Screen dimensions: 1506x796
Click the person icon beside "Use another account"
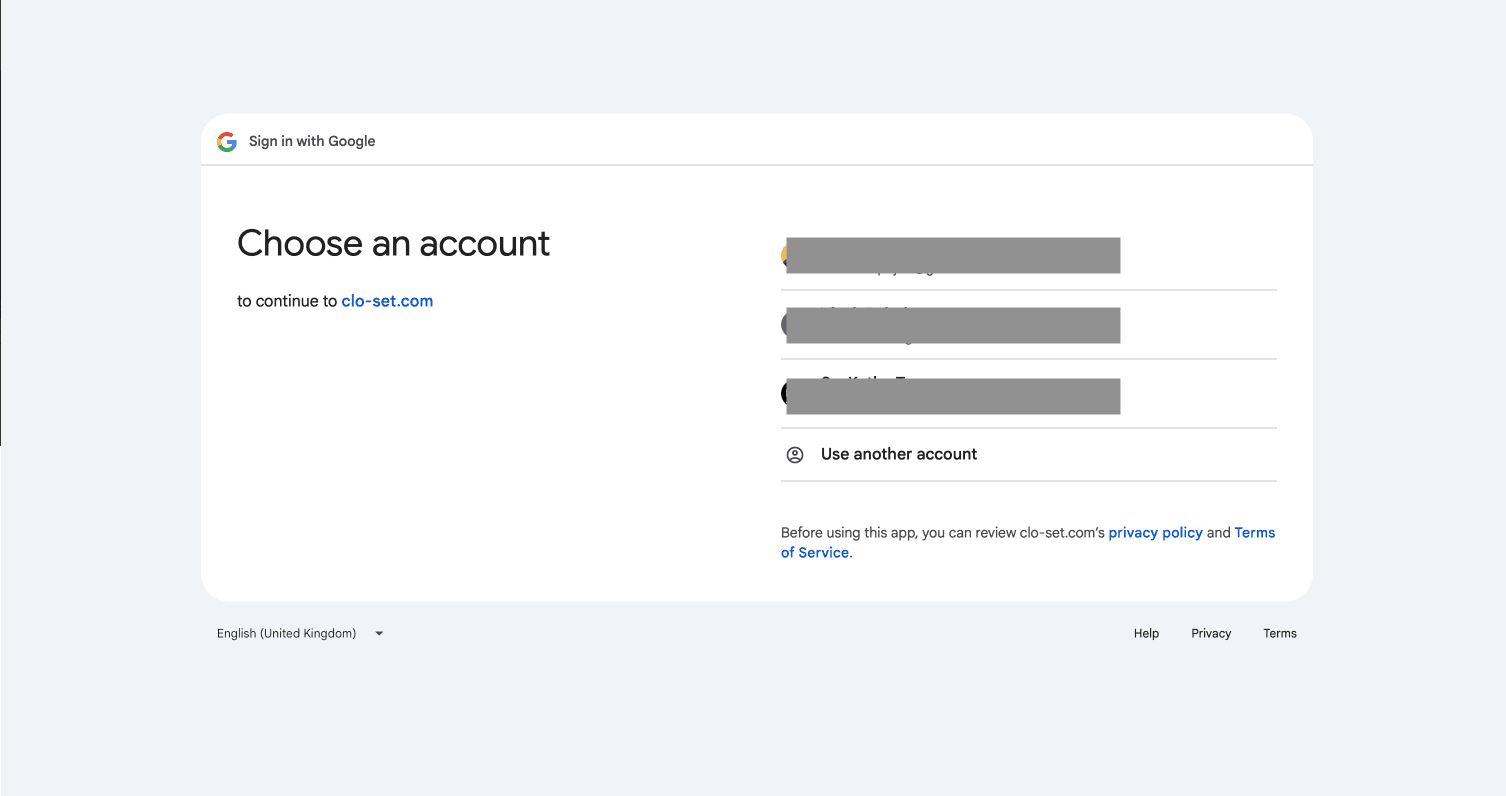click(x=795, y=454)
